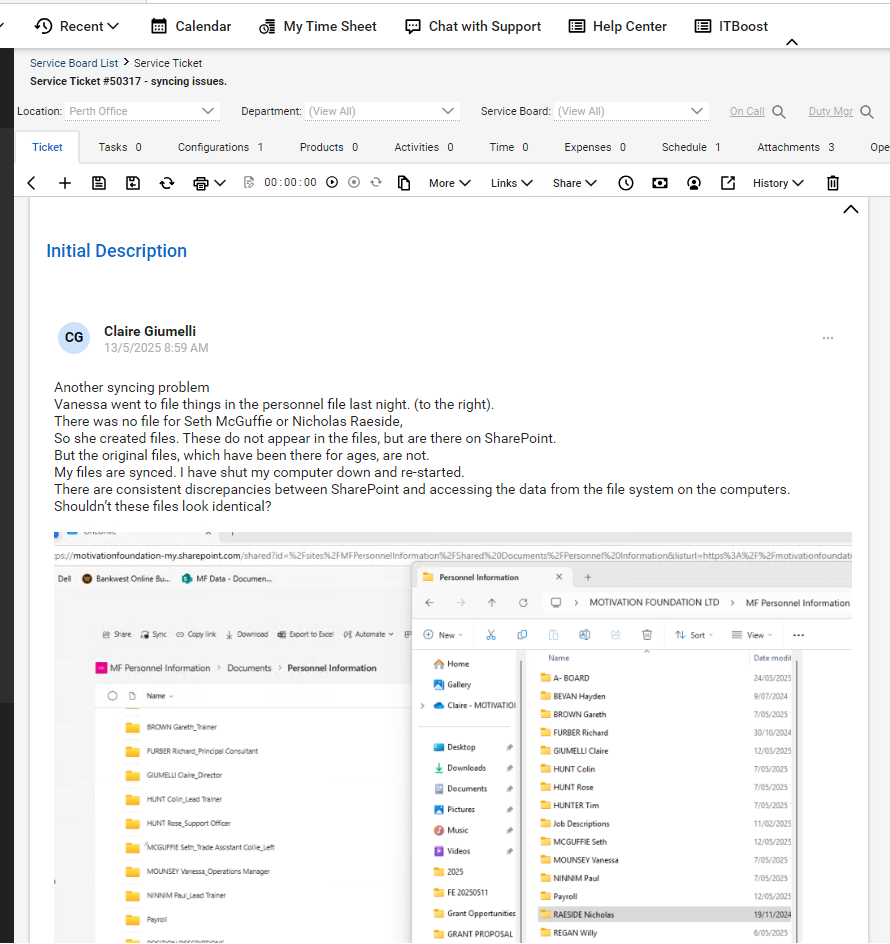This screenshot has width=890, height=944.
Task: Collapse the Initial Description section chevron
Action: (x=850, y=210)
